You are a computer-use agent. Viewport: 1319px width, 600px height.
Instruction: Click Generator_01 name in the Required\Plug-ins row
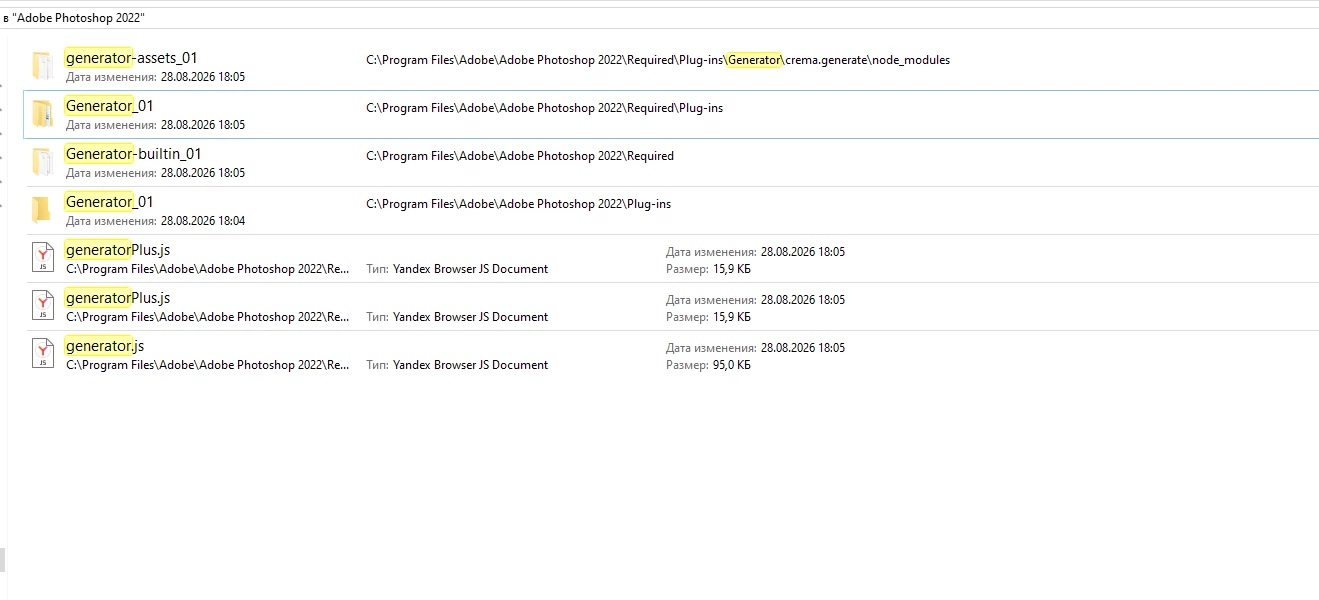point(109,106)
